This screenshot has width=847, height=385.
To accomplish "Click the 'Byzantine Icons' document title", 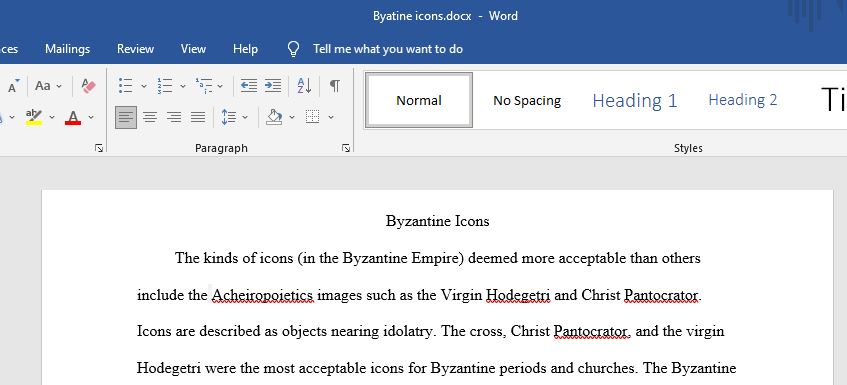I will [438, 221].
